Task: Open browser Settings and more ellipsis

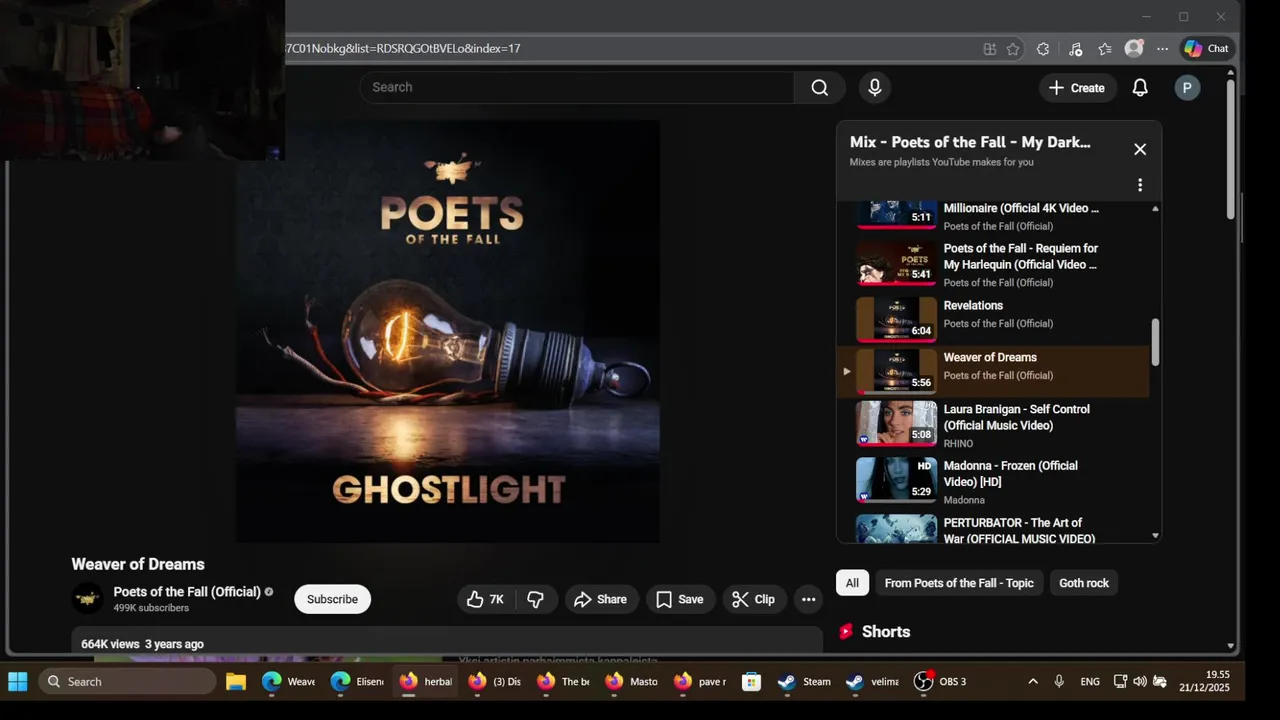Action: [1162, 49]
